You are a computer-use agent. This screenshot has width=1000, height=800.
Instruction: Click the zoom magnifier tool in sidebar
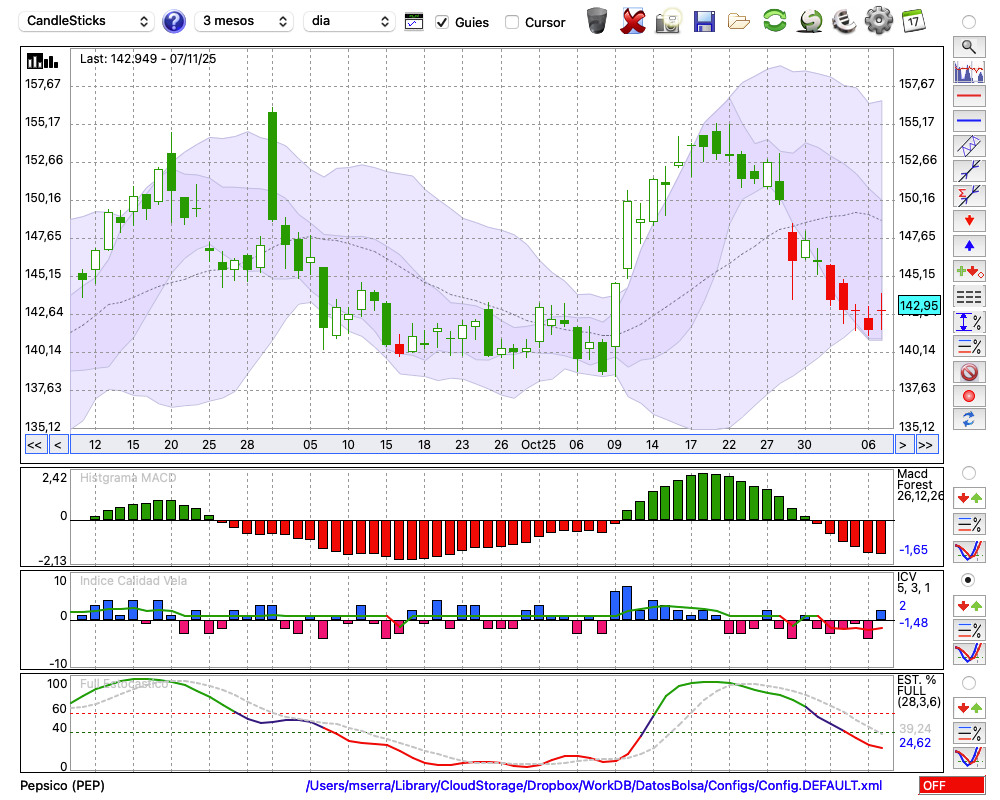[x=968, y=46]
